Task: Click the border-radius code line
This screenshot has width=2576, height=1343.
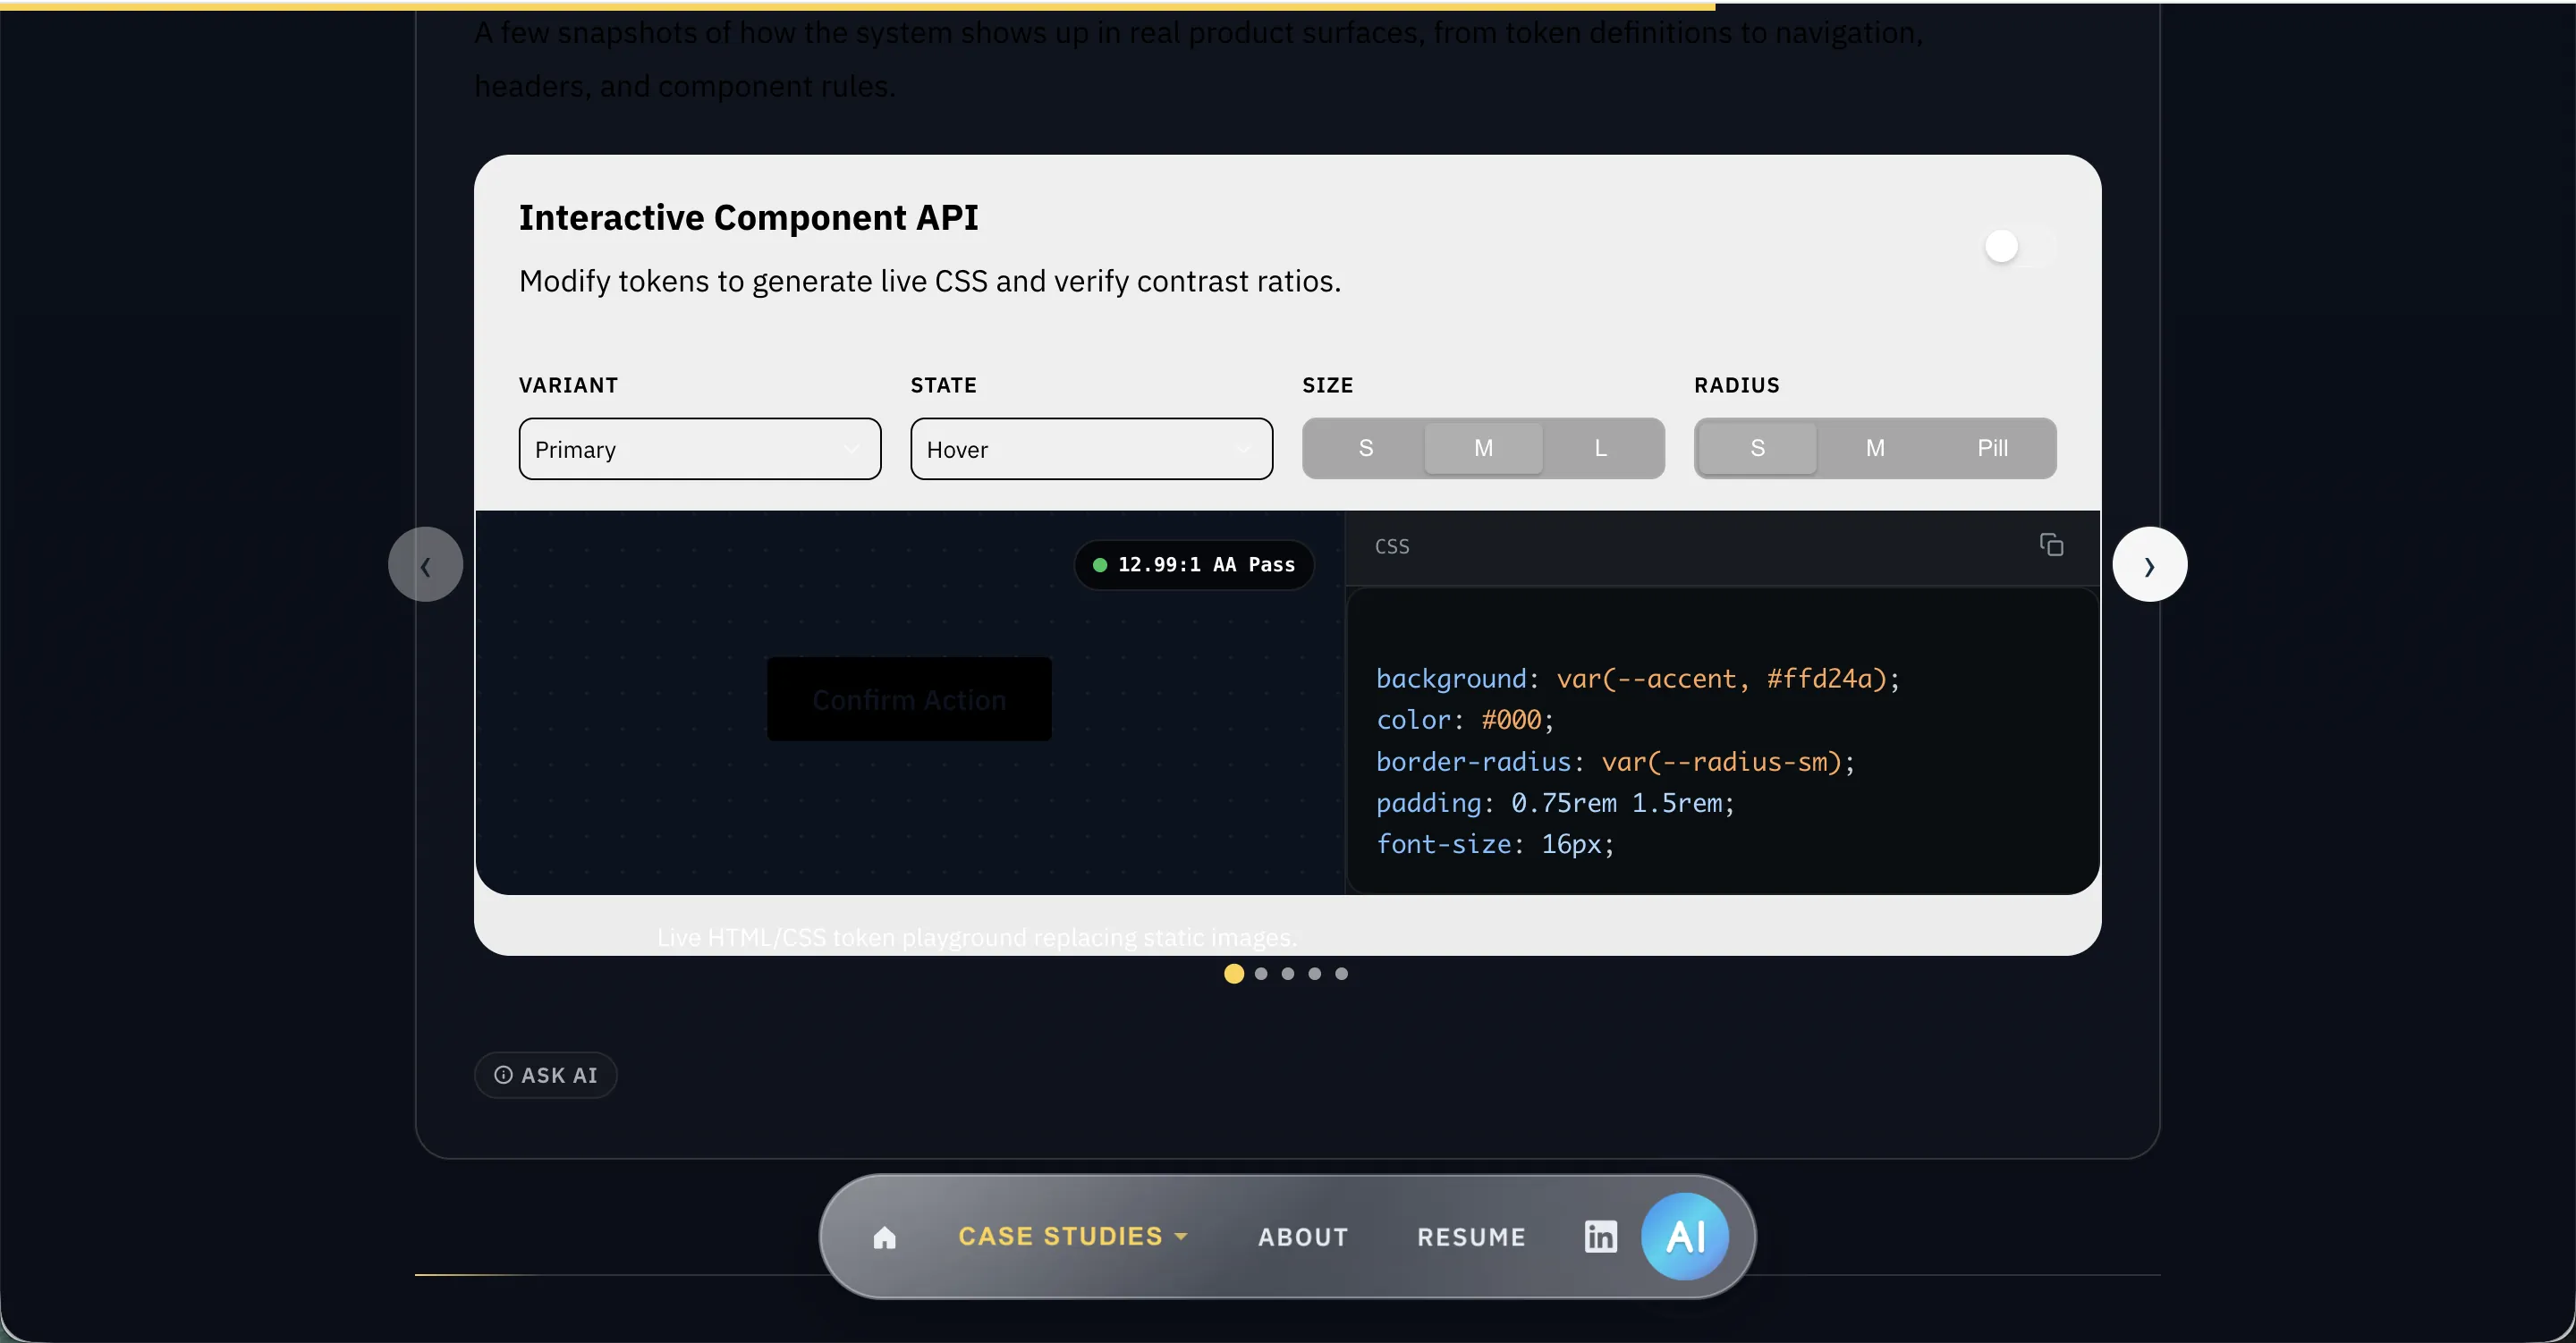Action: coord(1615,762)
